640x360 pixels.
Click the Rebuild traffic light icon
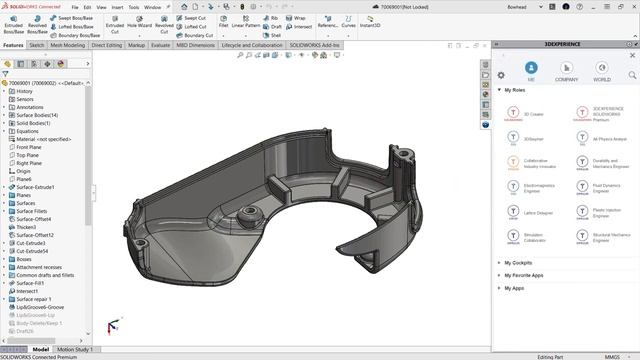(242, 7)
